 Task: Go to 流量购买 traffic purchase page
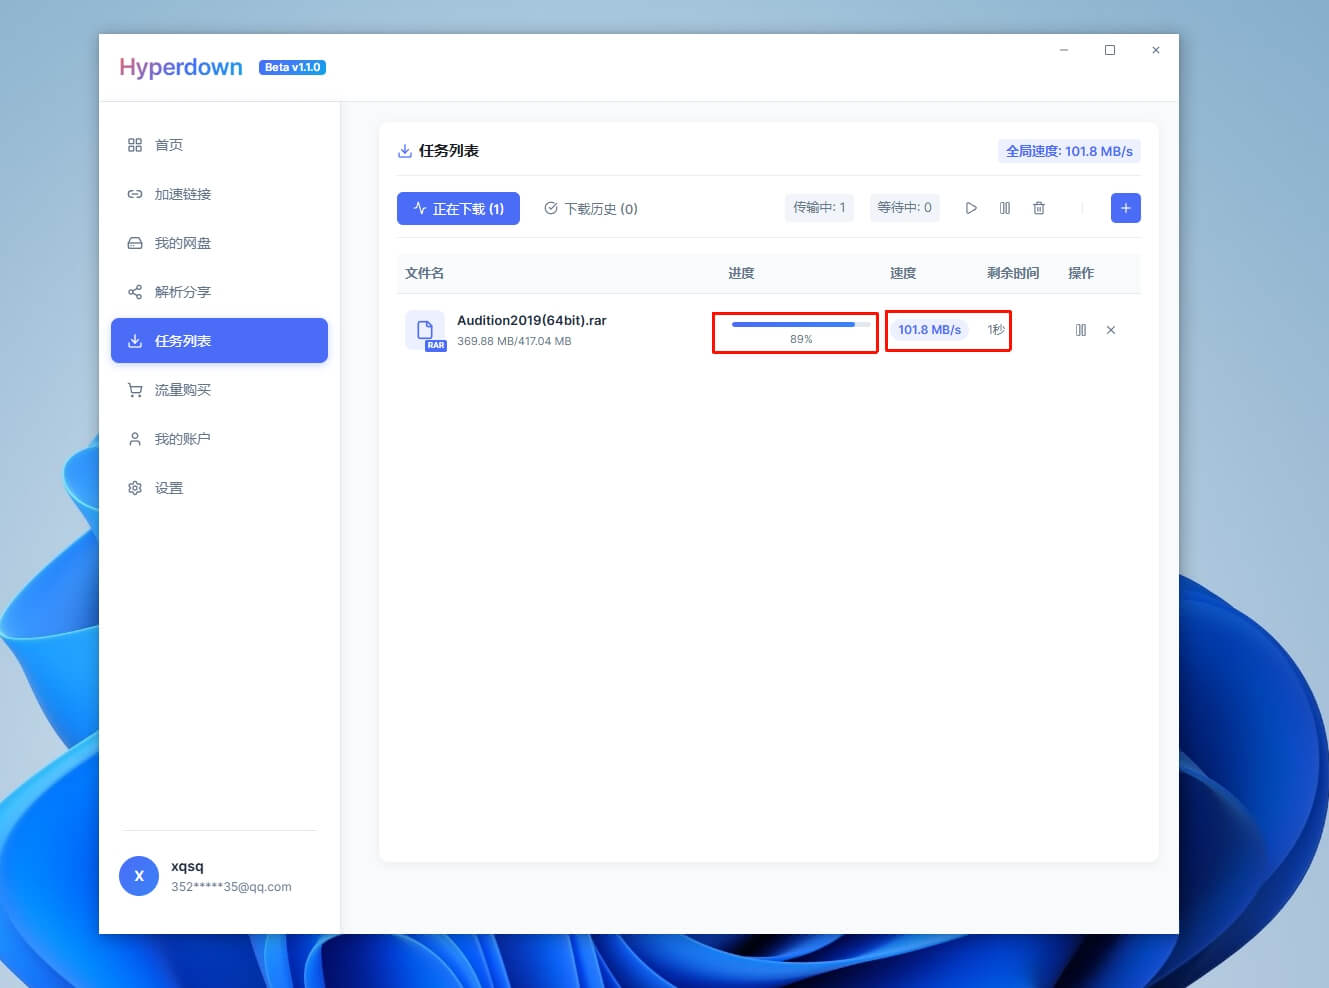click(183, 390)
